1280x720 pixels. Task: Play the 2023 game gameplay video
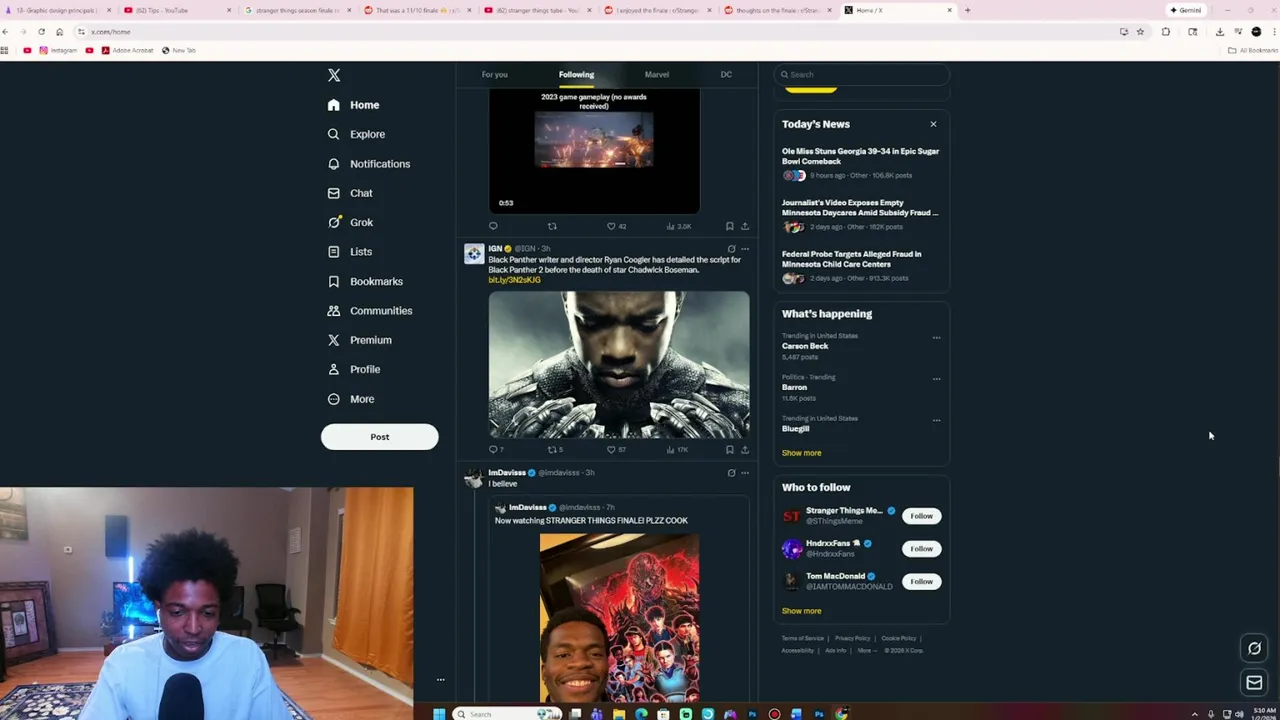(594, 150)
